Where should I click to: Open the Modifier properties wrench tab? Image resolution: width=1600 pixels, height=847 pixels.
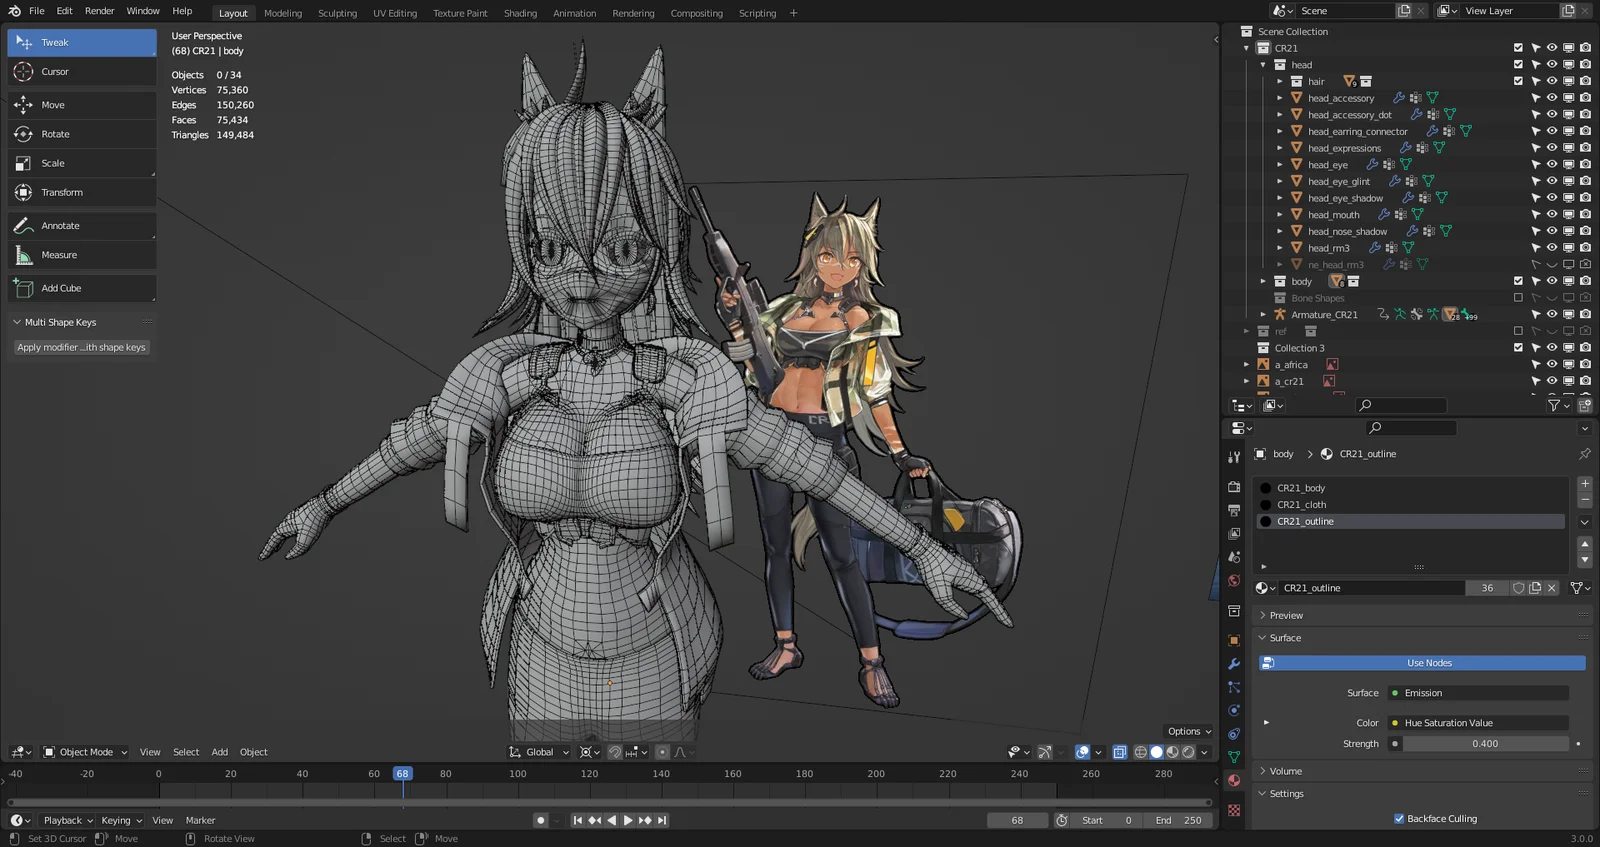(x=1234, y=664)
